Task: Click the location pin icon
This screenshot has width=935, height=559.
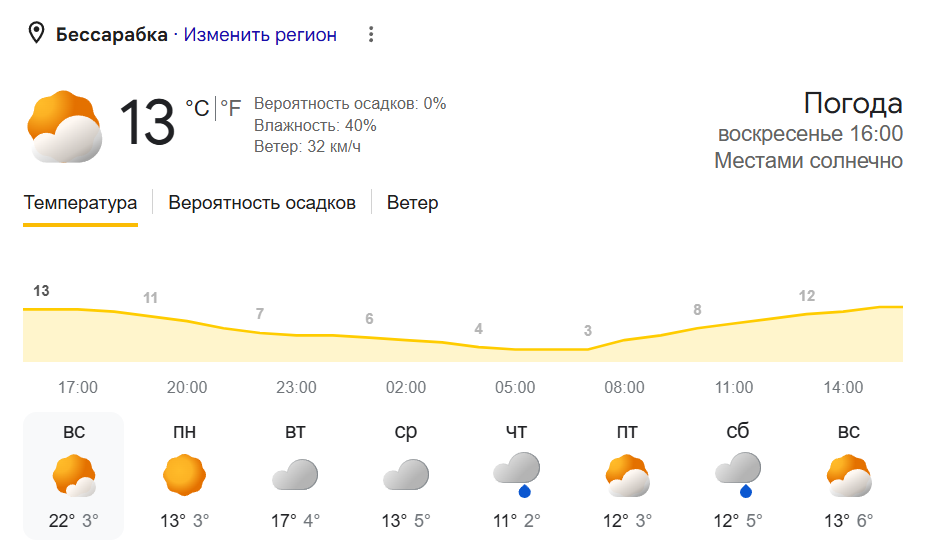Action: [37, 34]
